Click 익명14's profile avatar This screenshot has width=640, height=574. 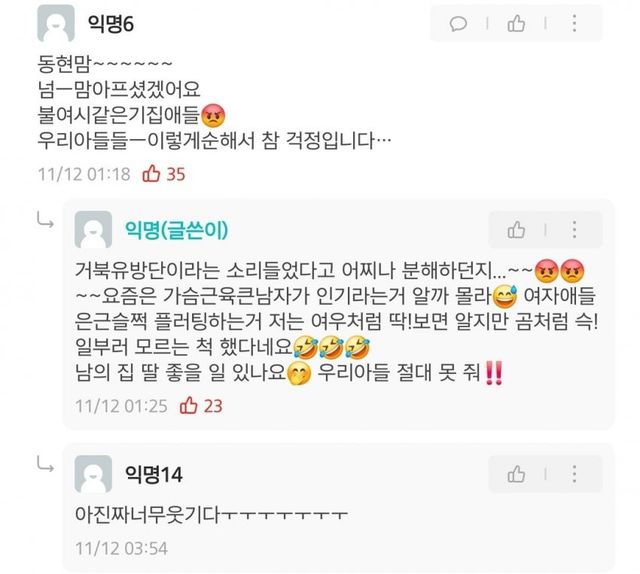coord(93,474)
